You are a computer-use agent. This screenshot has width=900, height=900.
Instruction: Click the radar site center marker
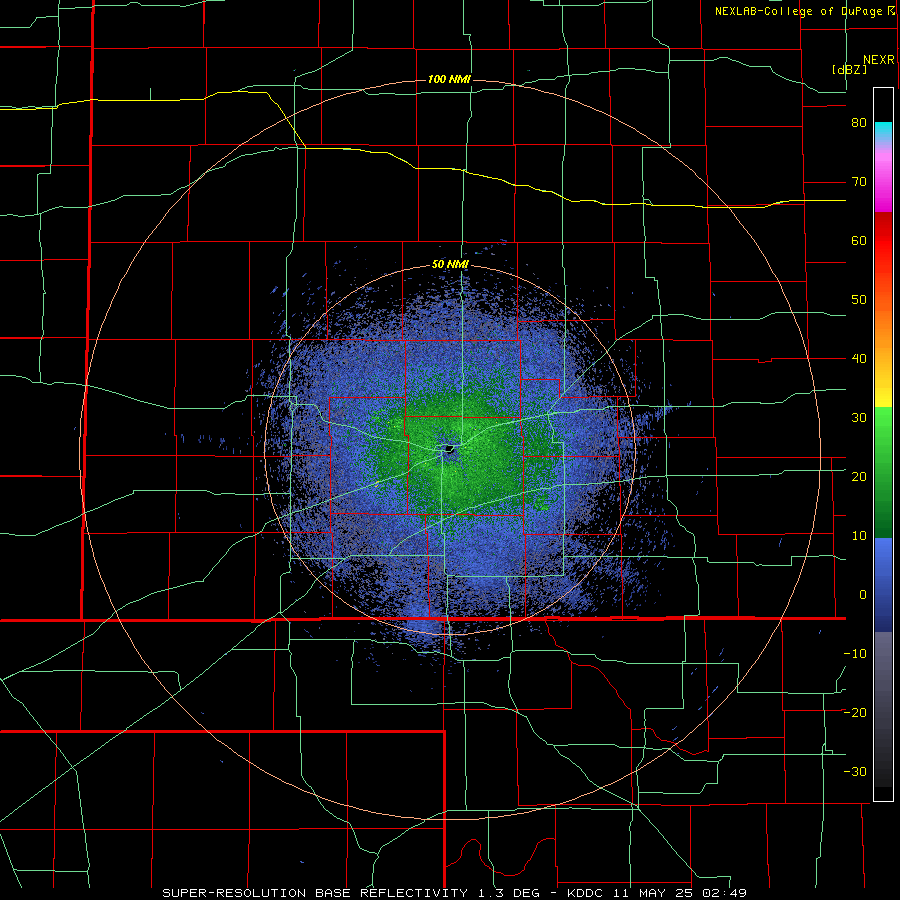[x=449, y=449]
